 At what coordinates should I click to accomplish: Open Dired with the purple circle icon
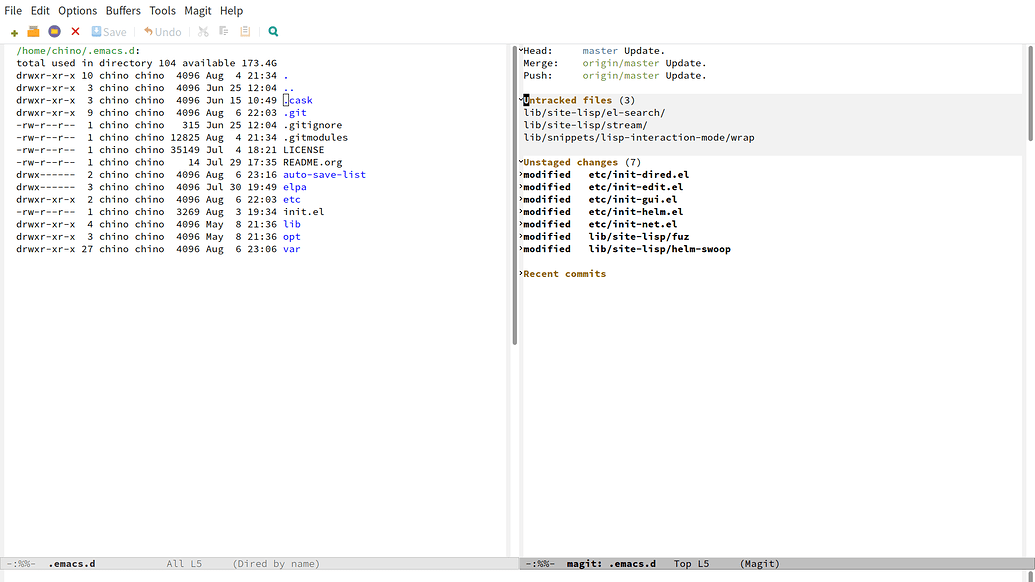point(54,32)
